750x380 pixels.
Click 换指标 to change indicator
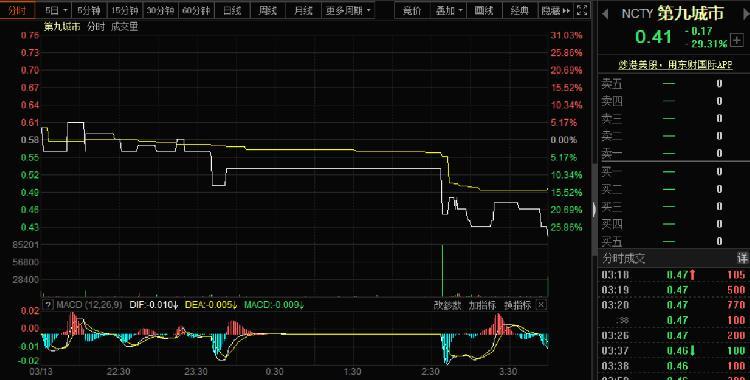[517, 305]
